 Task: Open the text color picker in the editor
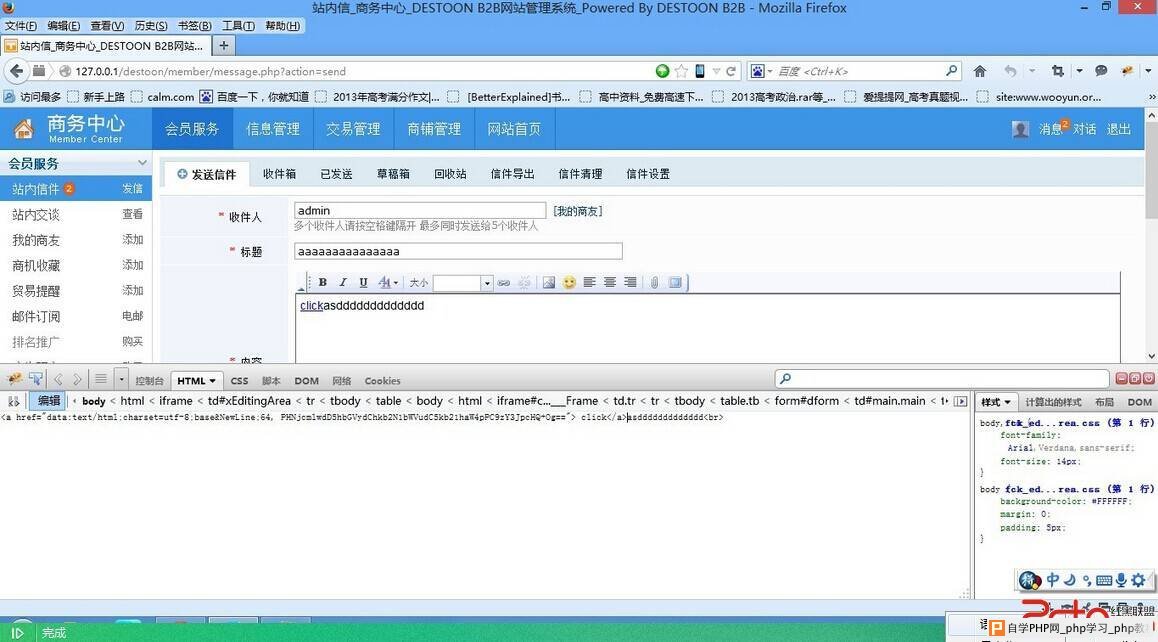click(x=388, y=282)
